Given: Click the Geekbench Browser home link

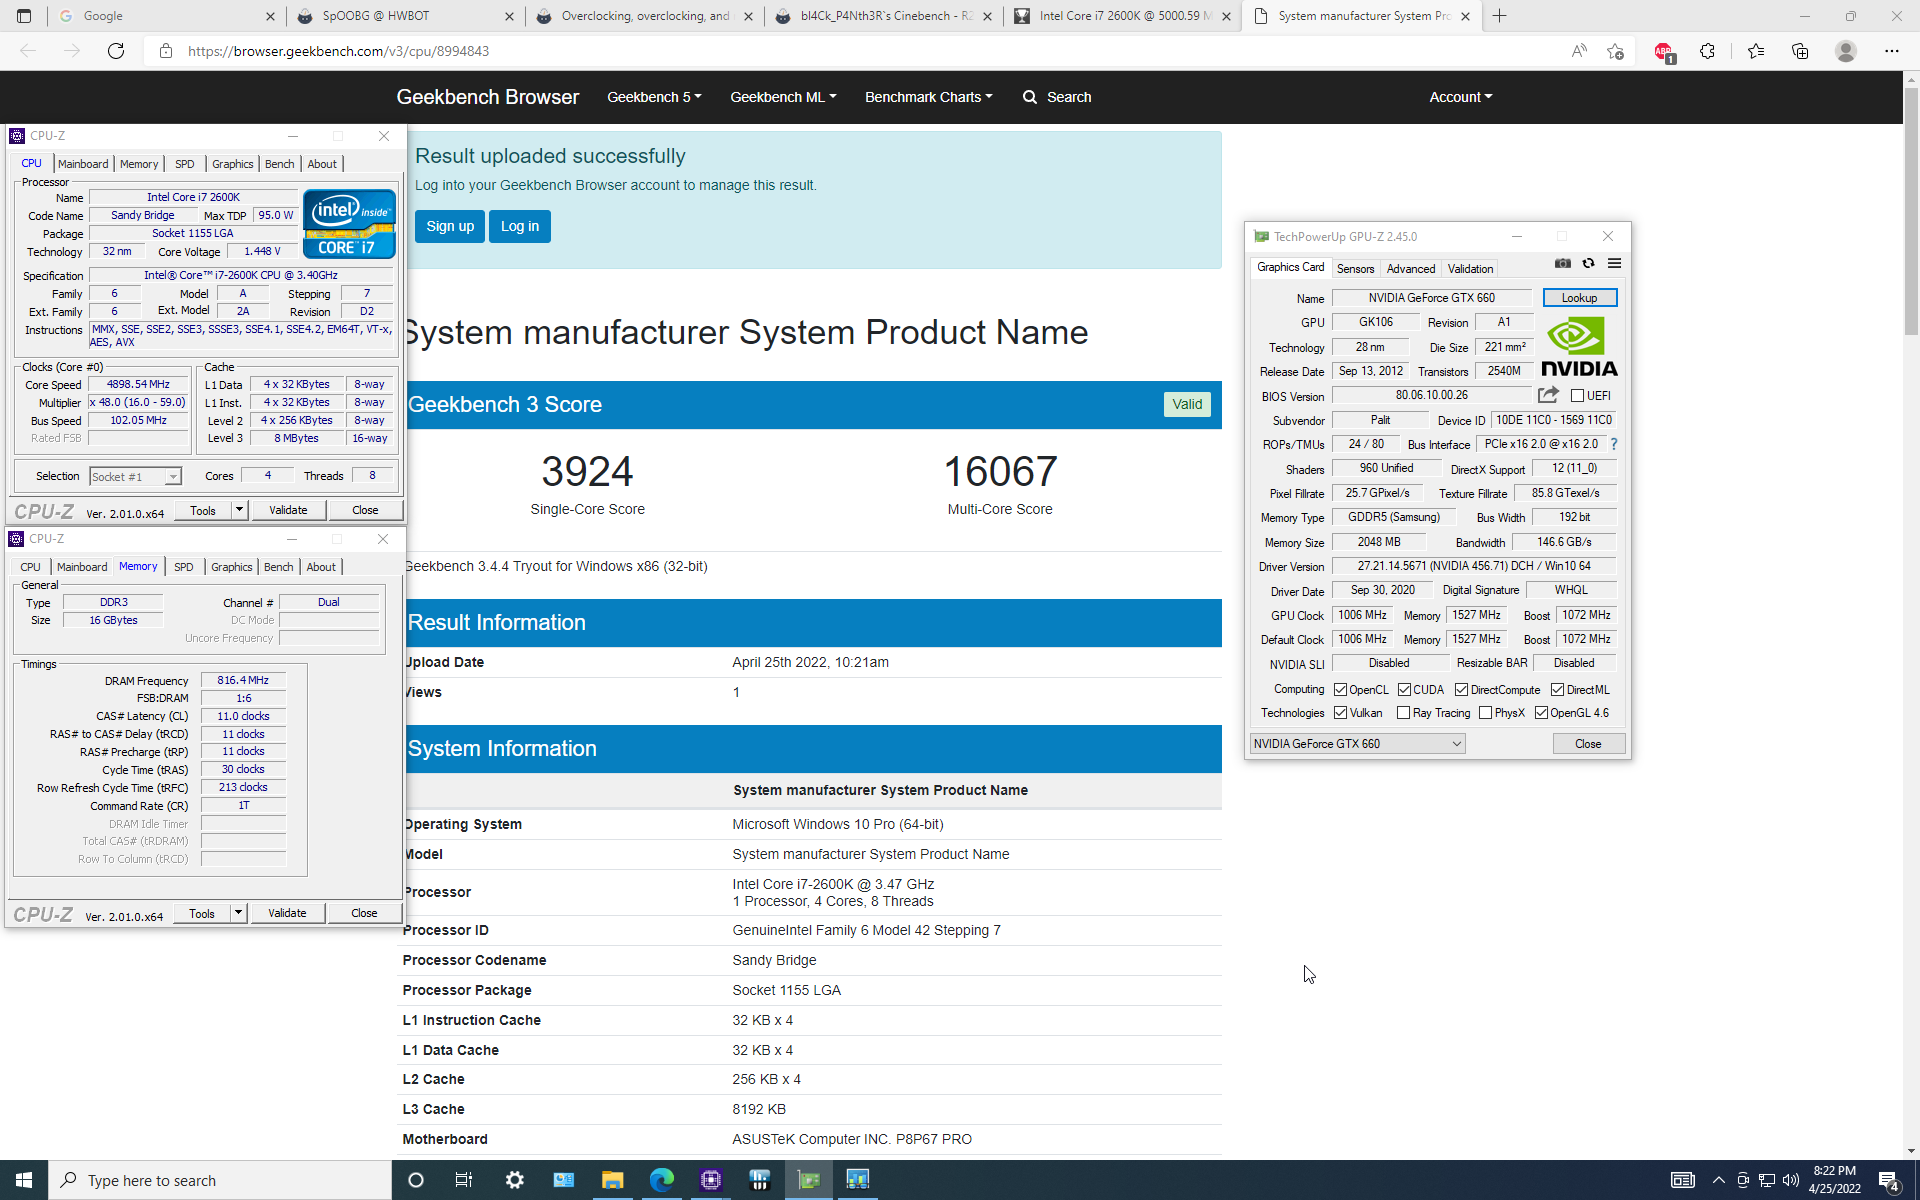Looking at the screenshot, I should point(487,97).
